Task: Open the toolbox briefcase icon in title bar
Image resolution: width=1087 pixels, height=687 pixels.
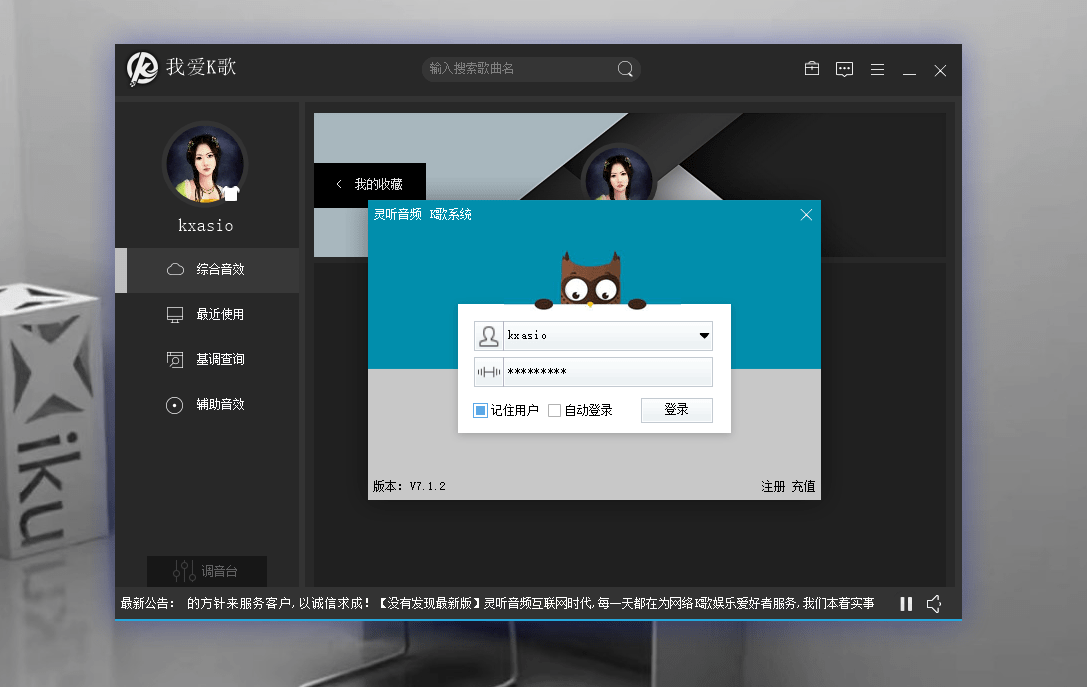Action: (812, 69)
